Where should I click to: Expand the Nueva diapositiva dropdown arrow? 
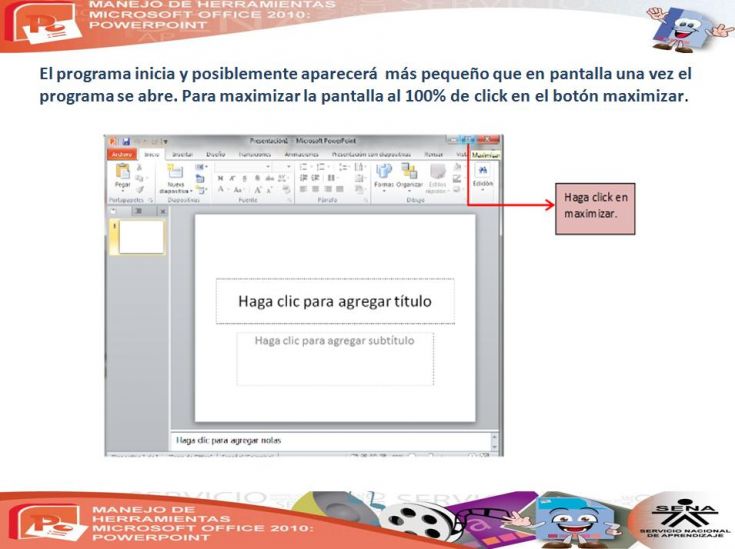click(191, 191)
